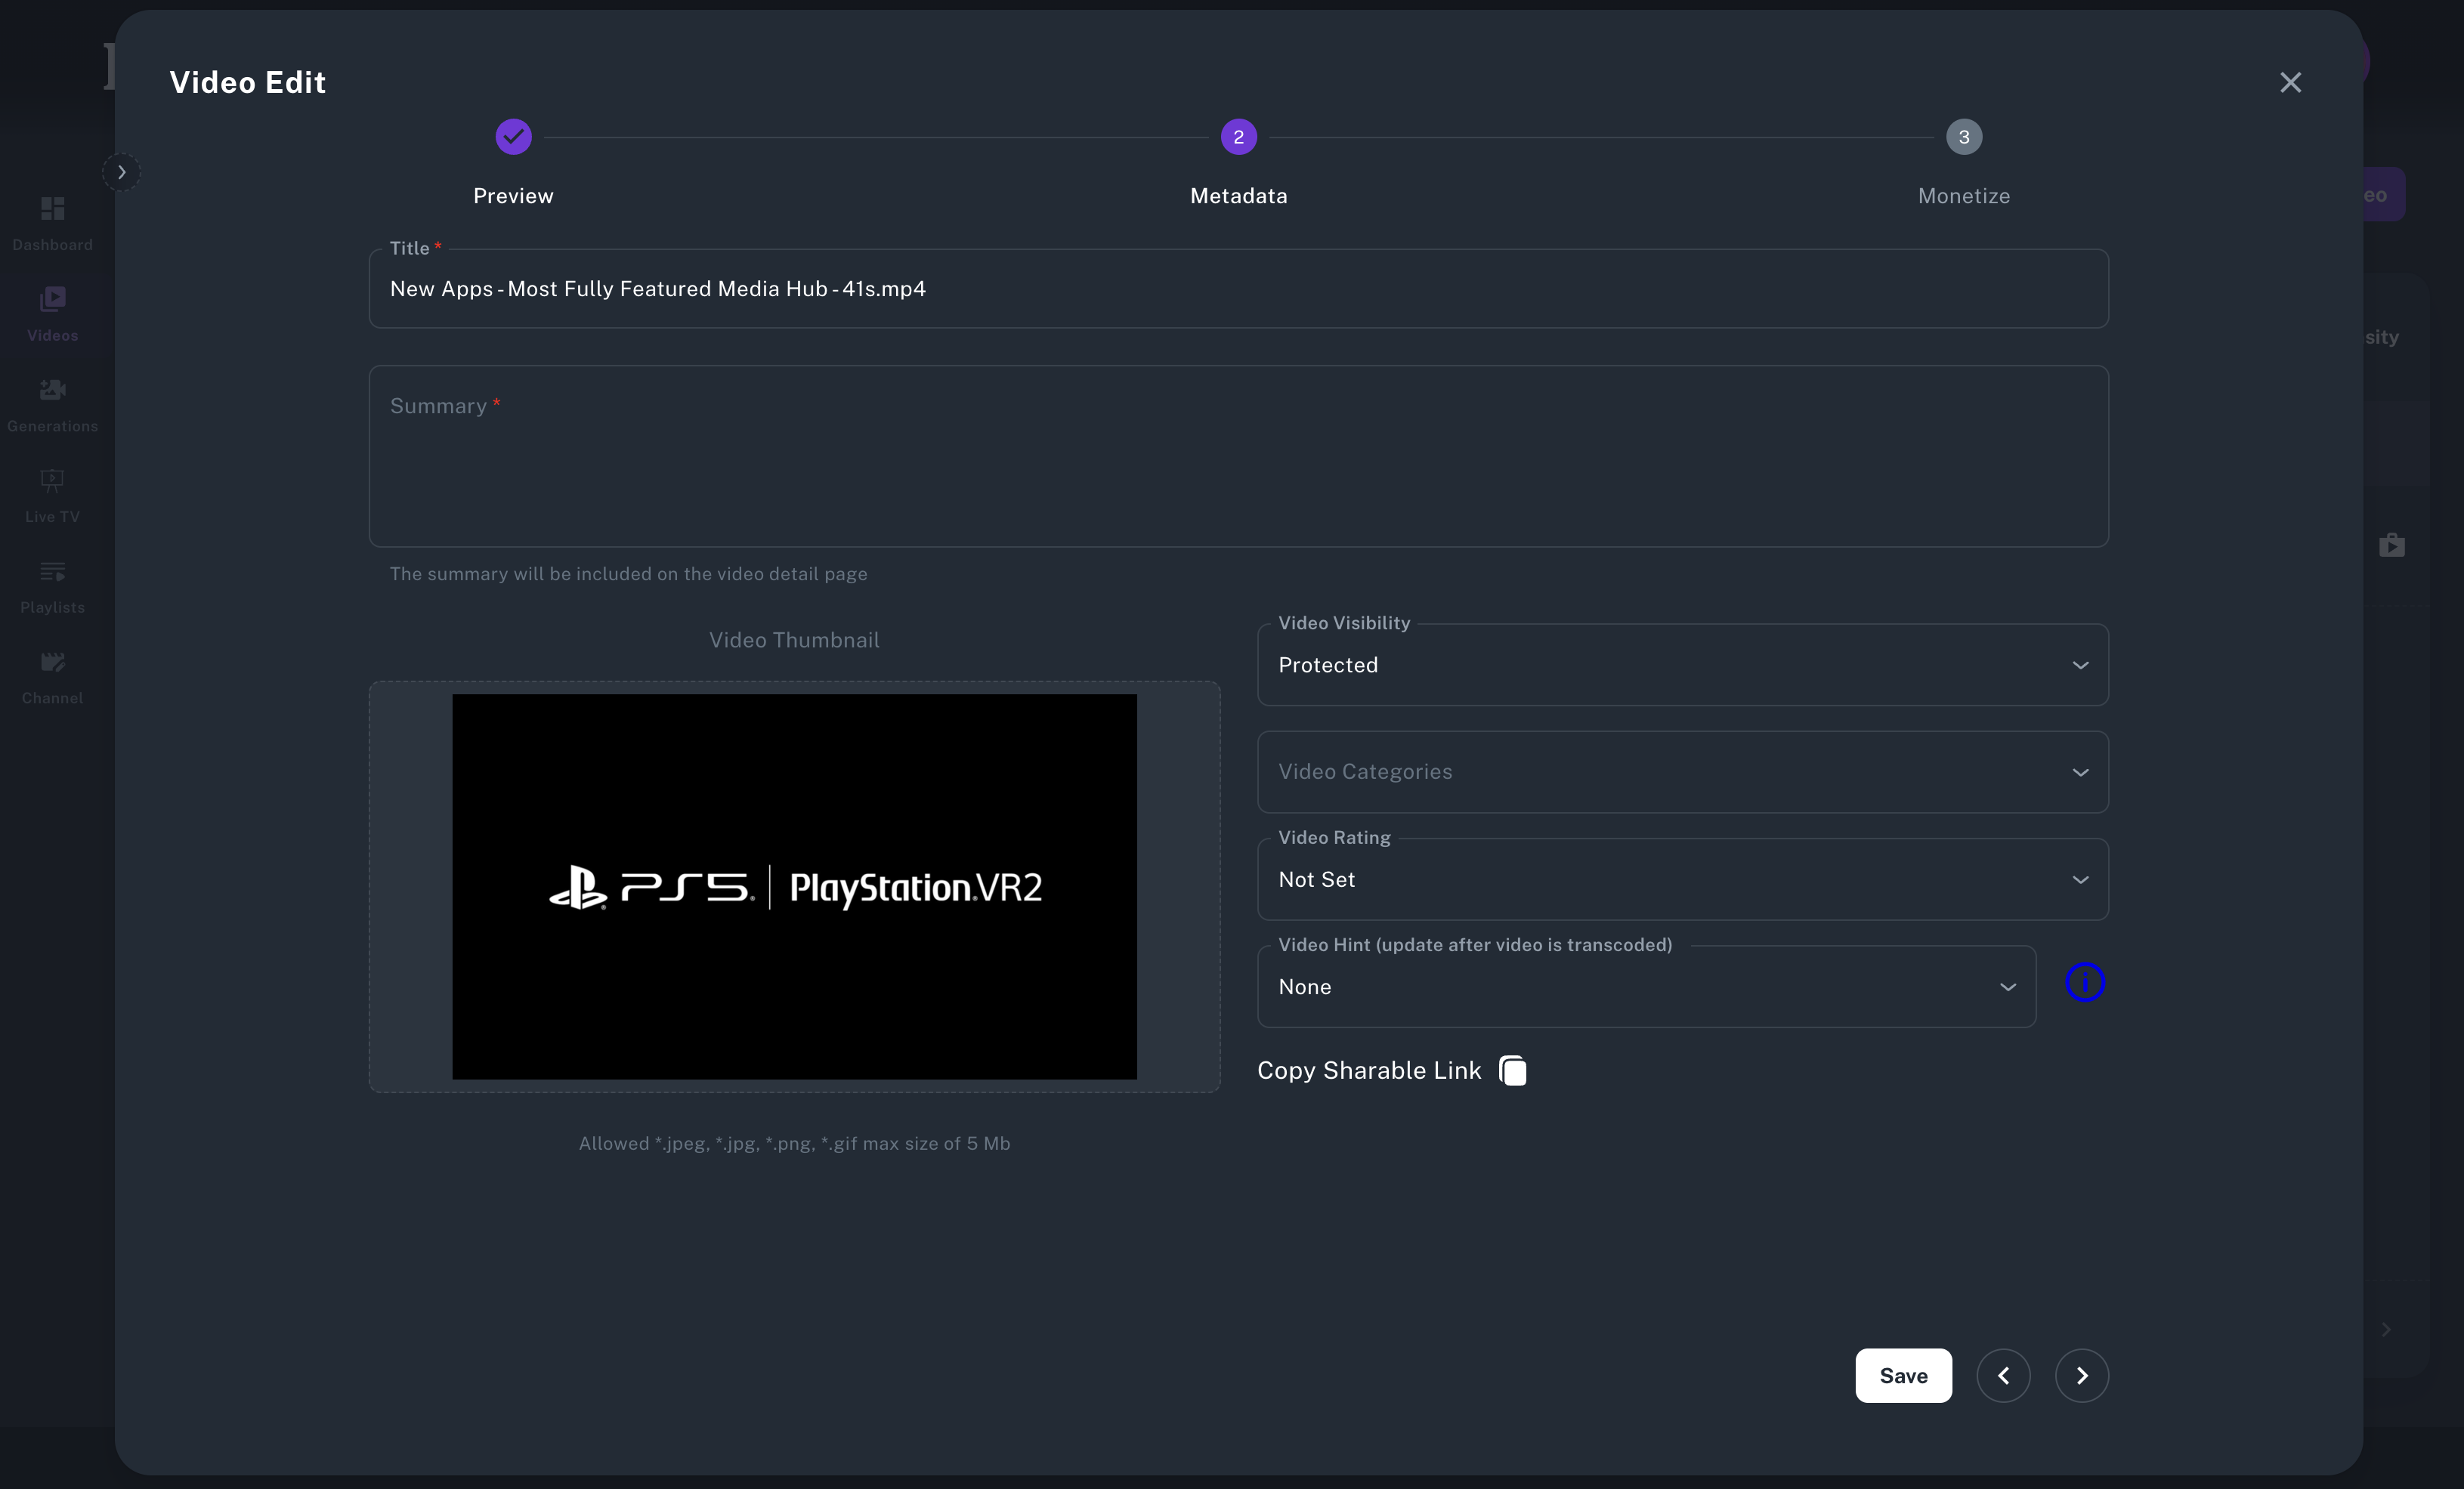
Task: Click the Video Hint info icon
Action: [2084, 982]
